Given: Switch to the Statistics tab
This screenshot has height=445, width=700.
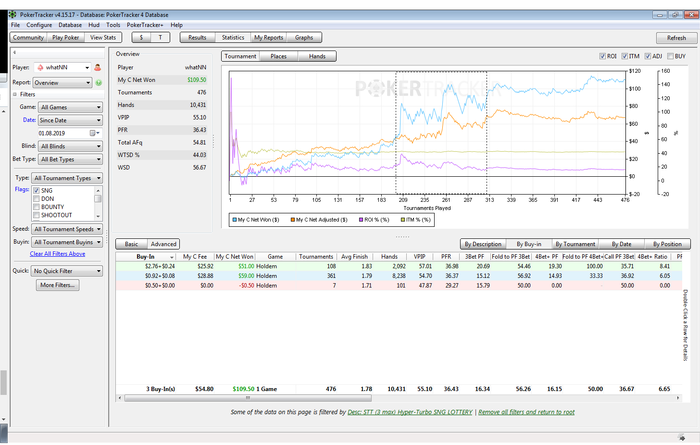Looking at the screenshot, I should tap(233, 37).
